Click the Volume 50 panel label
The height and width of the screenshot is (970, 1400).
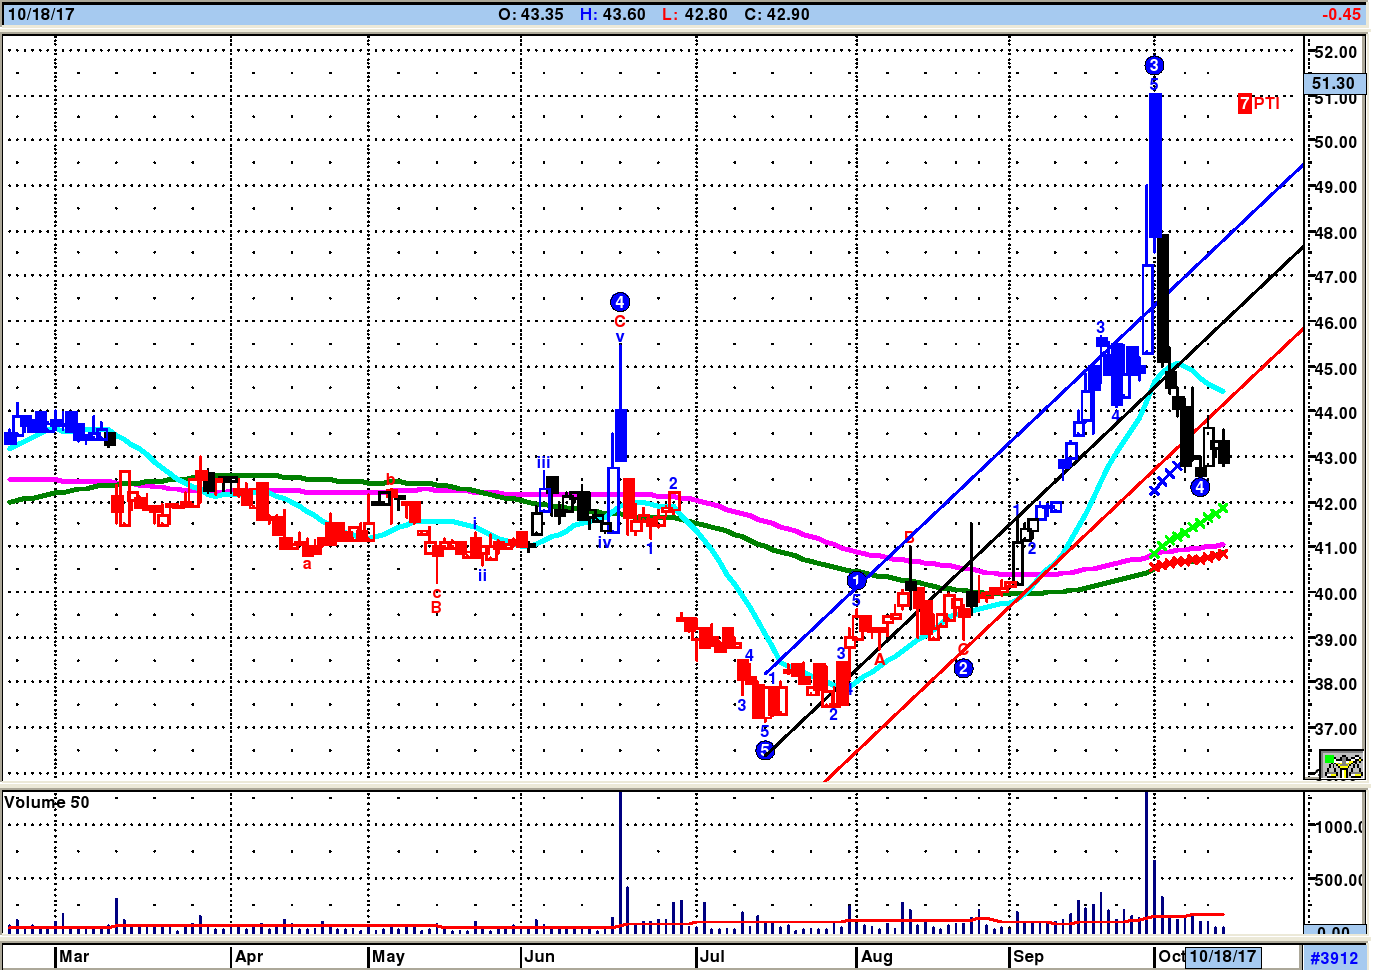[x=47, y=802]
